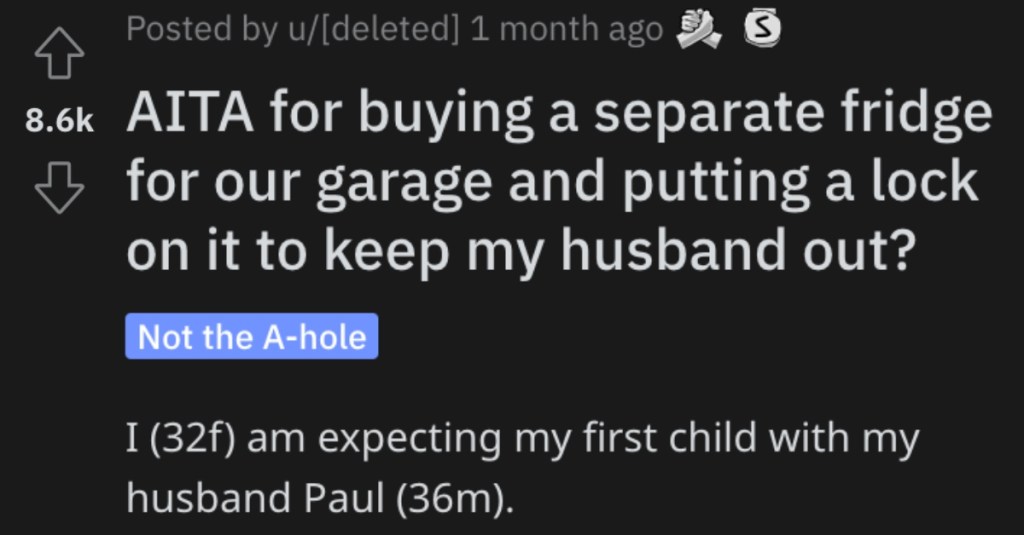
Task: Click the name "Paul (36m)" in the body
Action: (409, 498)
